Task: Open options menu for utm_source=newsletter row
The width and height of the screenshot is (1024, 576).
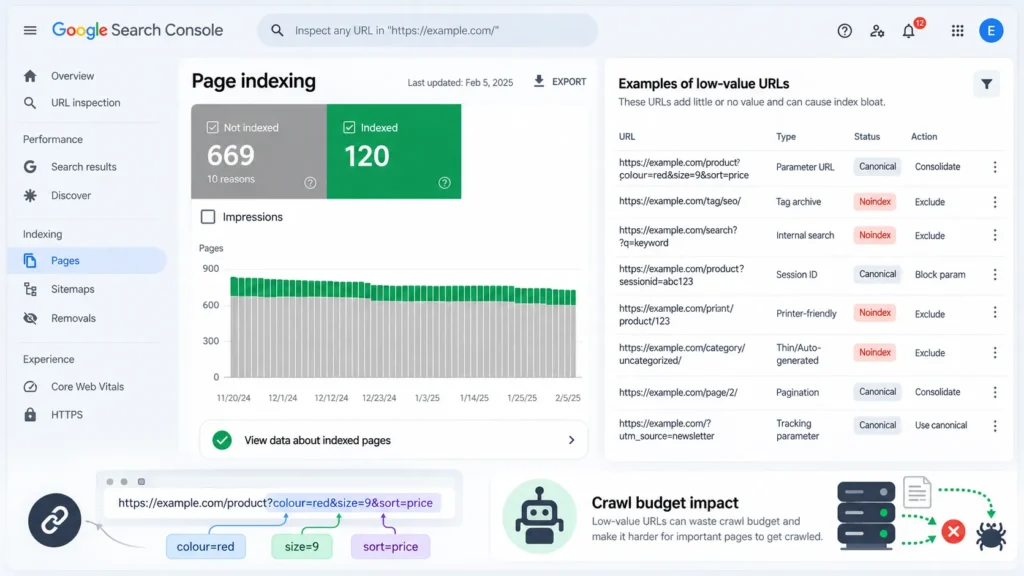Action: click(995, 426)
